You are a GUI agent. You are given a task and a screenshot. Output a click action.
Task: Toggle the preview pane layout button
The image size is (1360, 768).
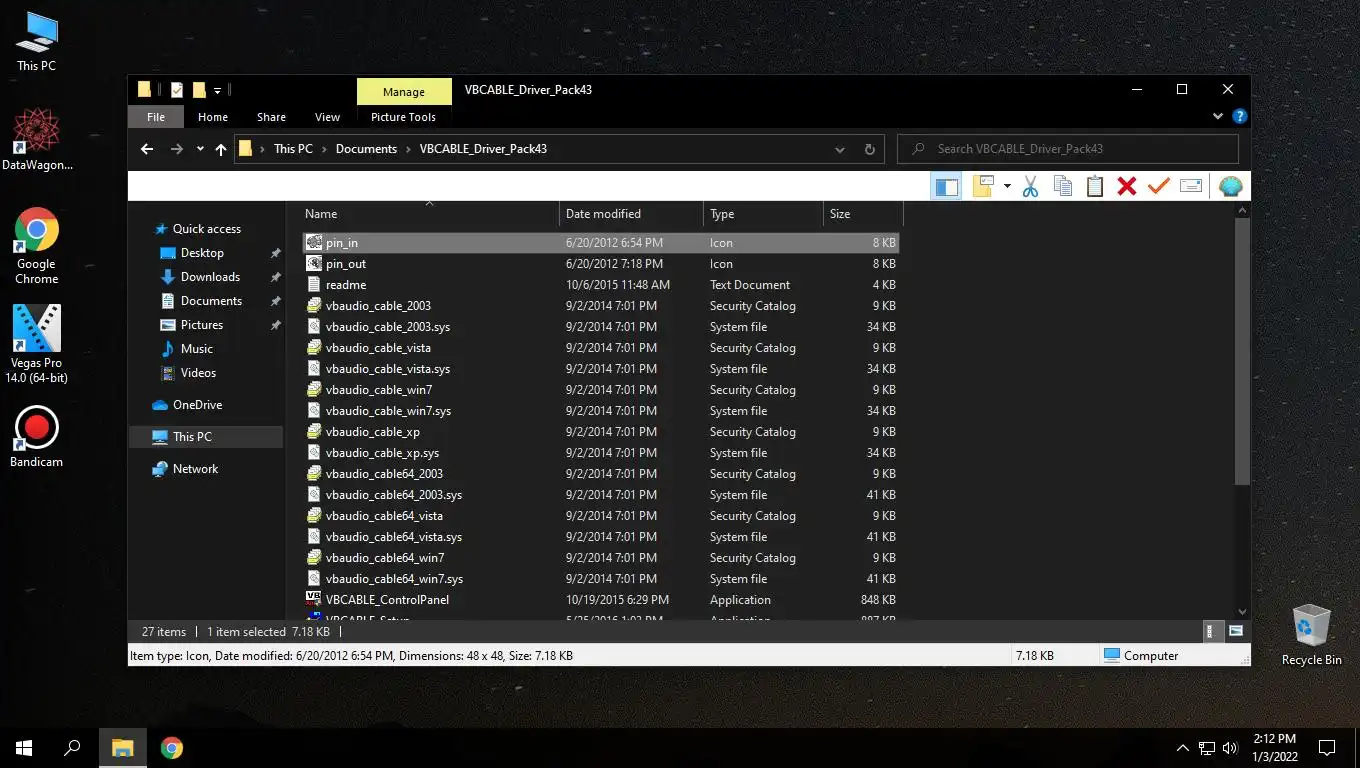946,187
